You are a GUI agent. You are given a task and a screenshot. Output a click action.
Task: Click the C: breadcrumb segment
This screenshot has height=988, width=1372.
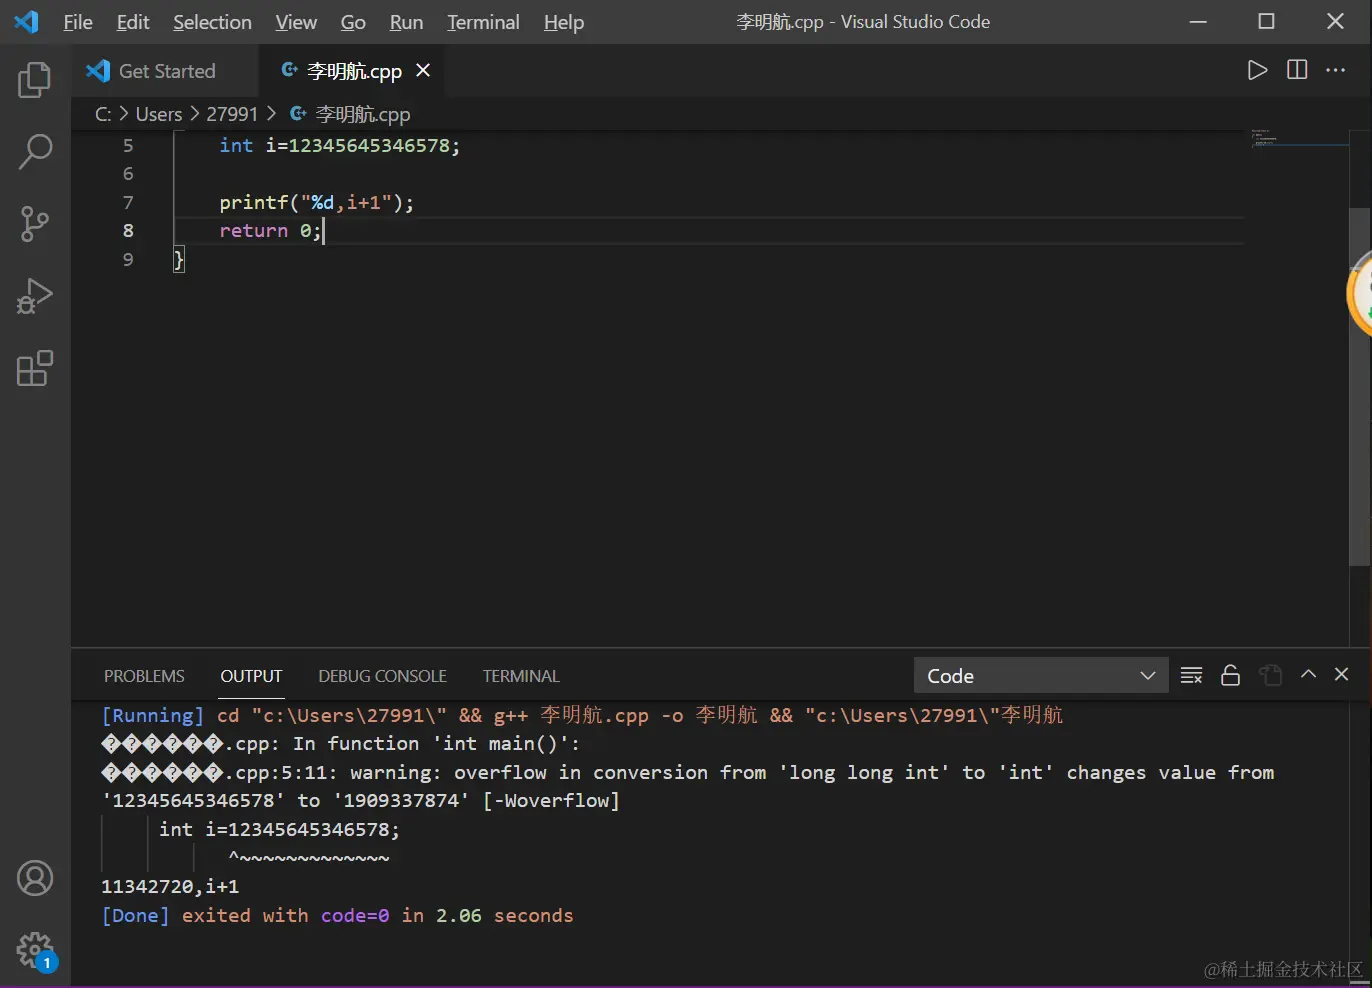tap(103, 114)
